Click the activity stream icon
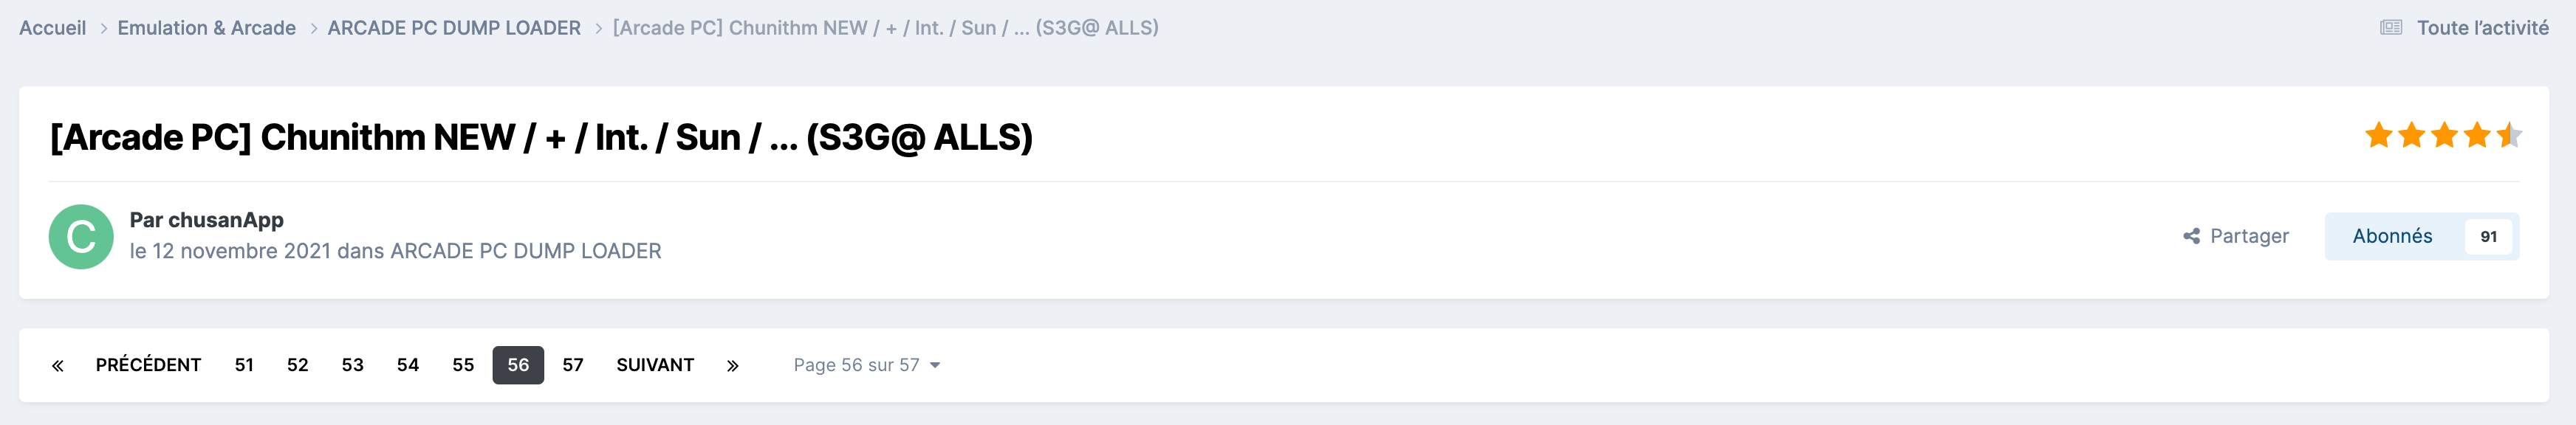2576x425 pixels. (2391, 28)
